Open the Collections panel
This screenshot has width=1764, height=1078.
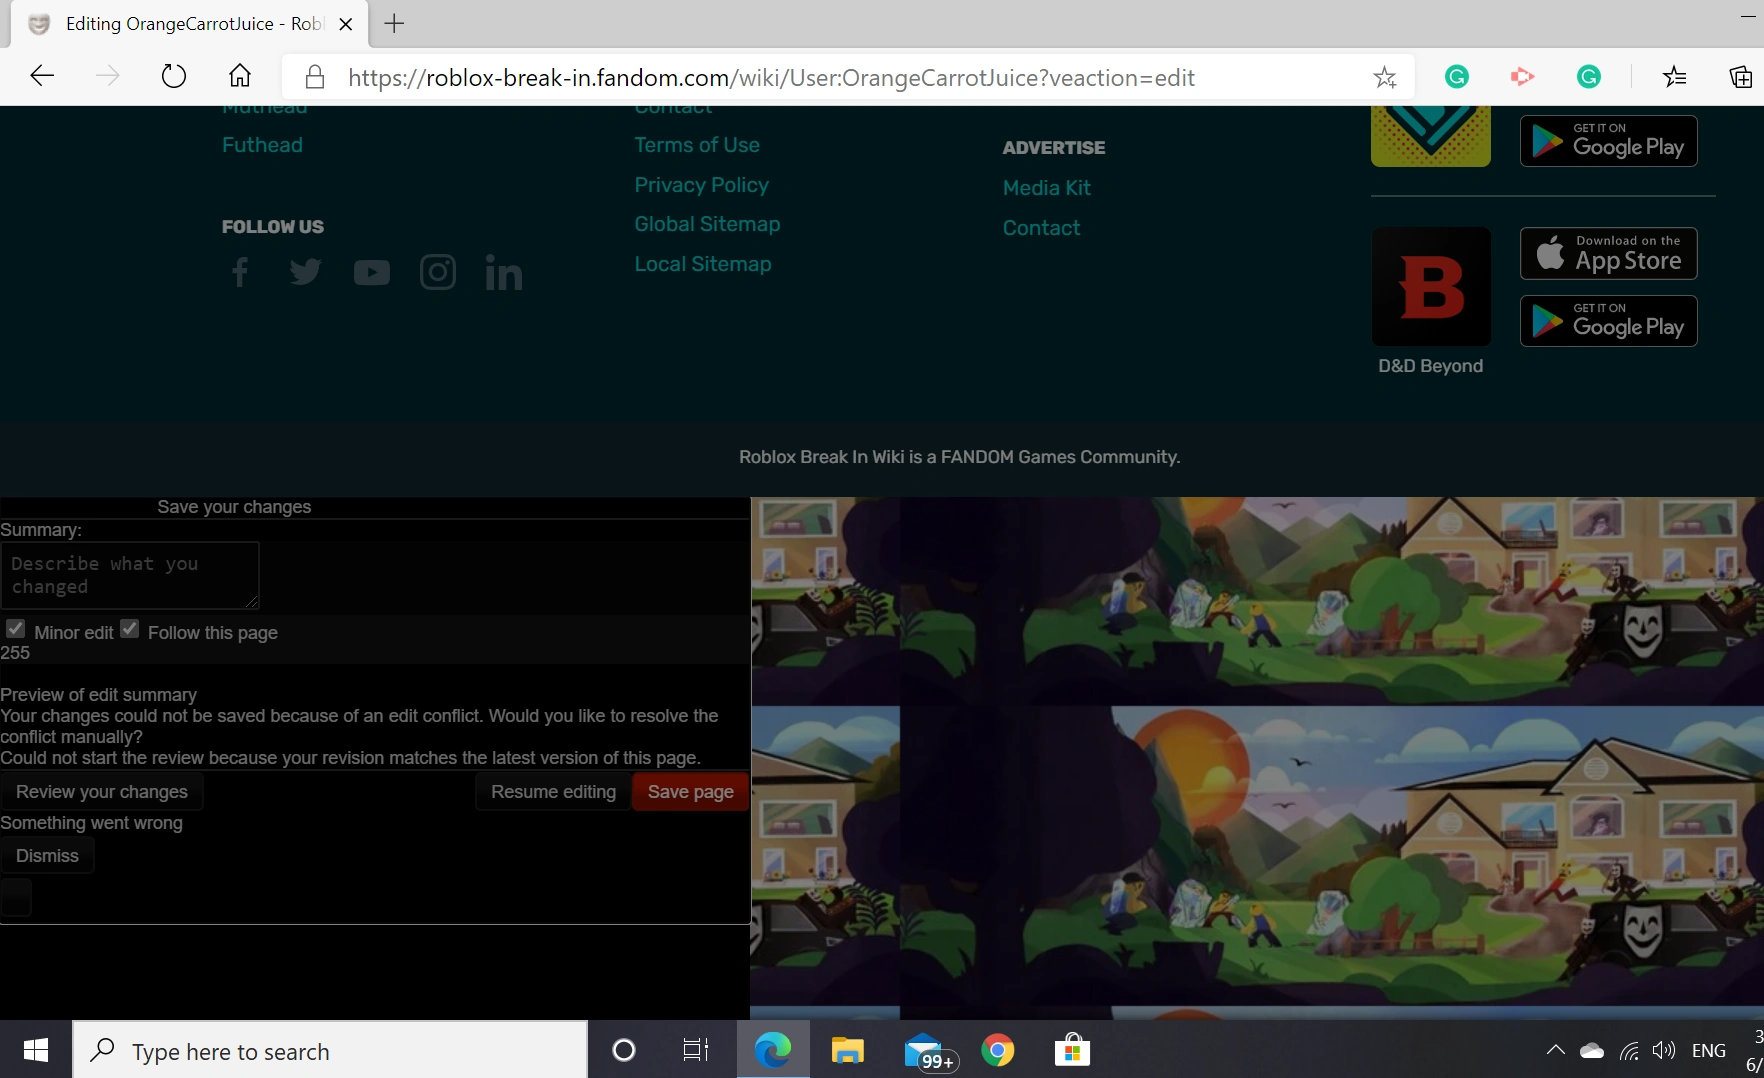coord(1741,76)
